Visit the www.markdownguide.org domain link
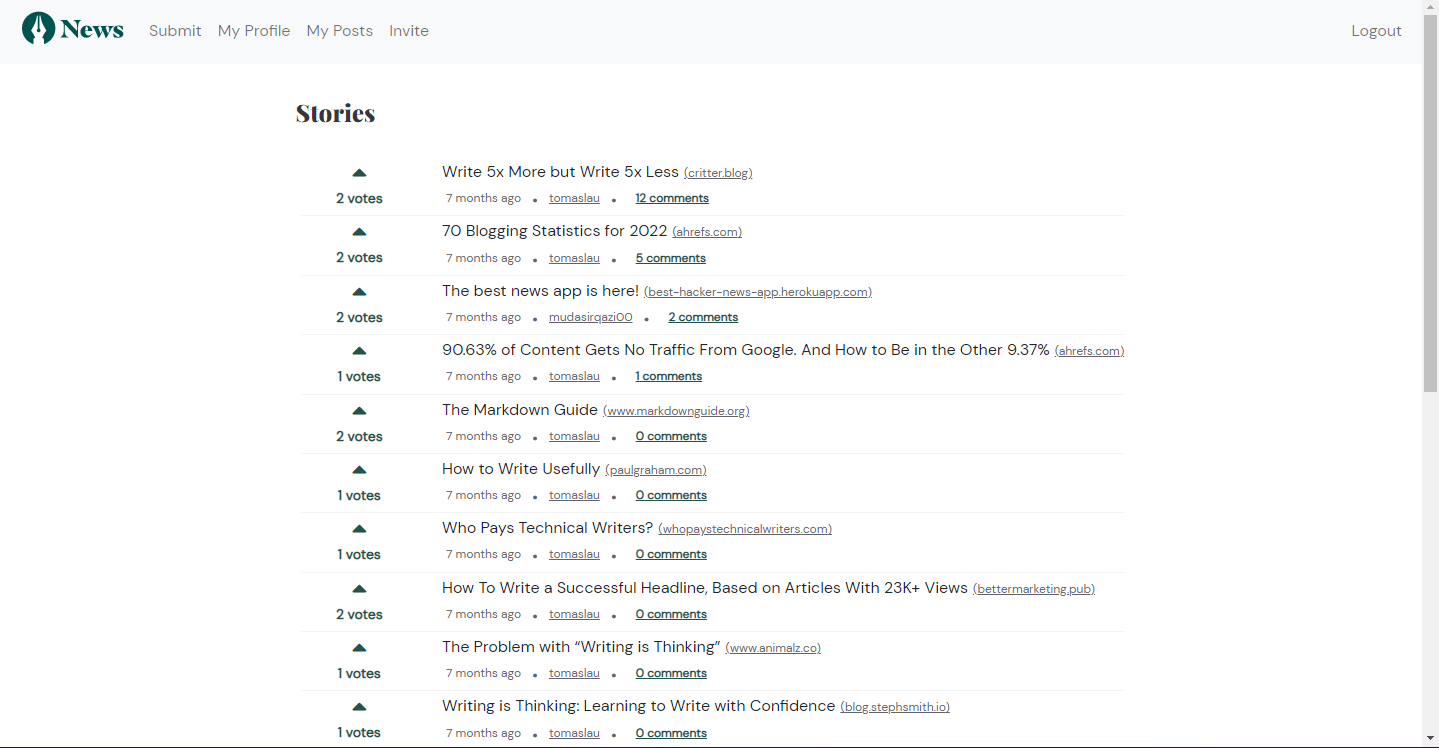The image size is (1439, 748). click(676, 411)
